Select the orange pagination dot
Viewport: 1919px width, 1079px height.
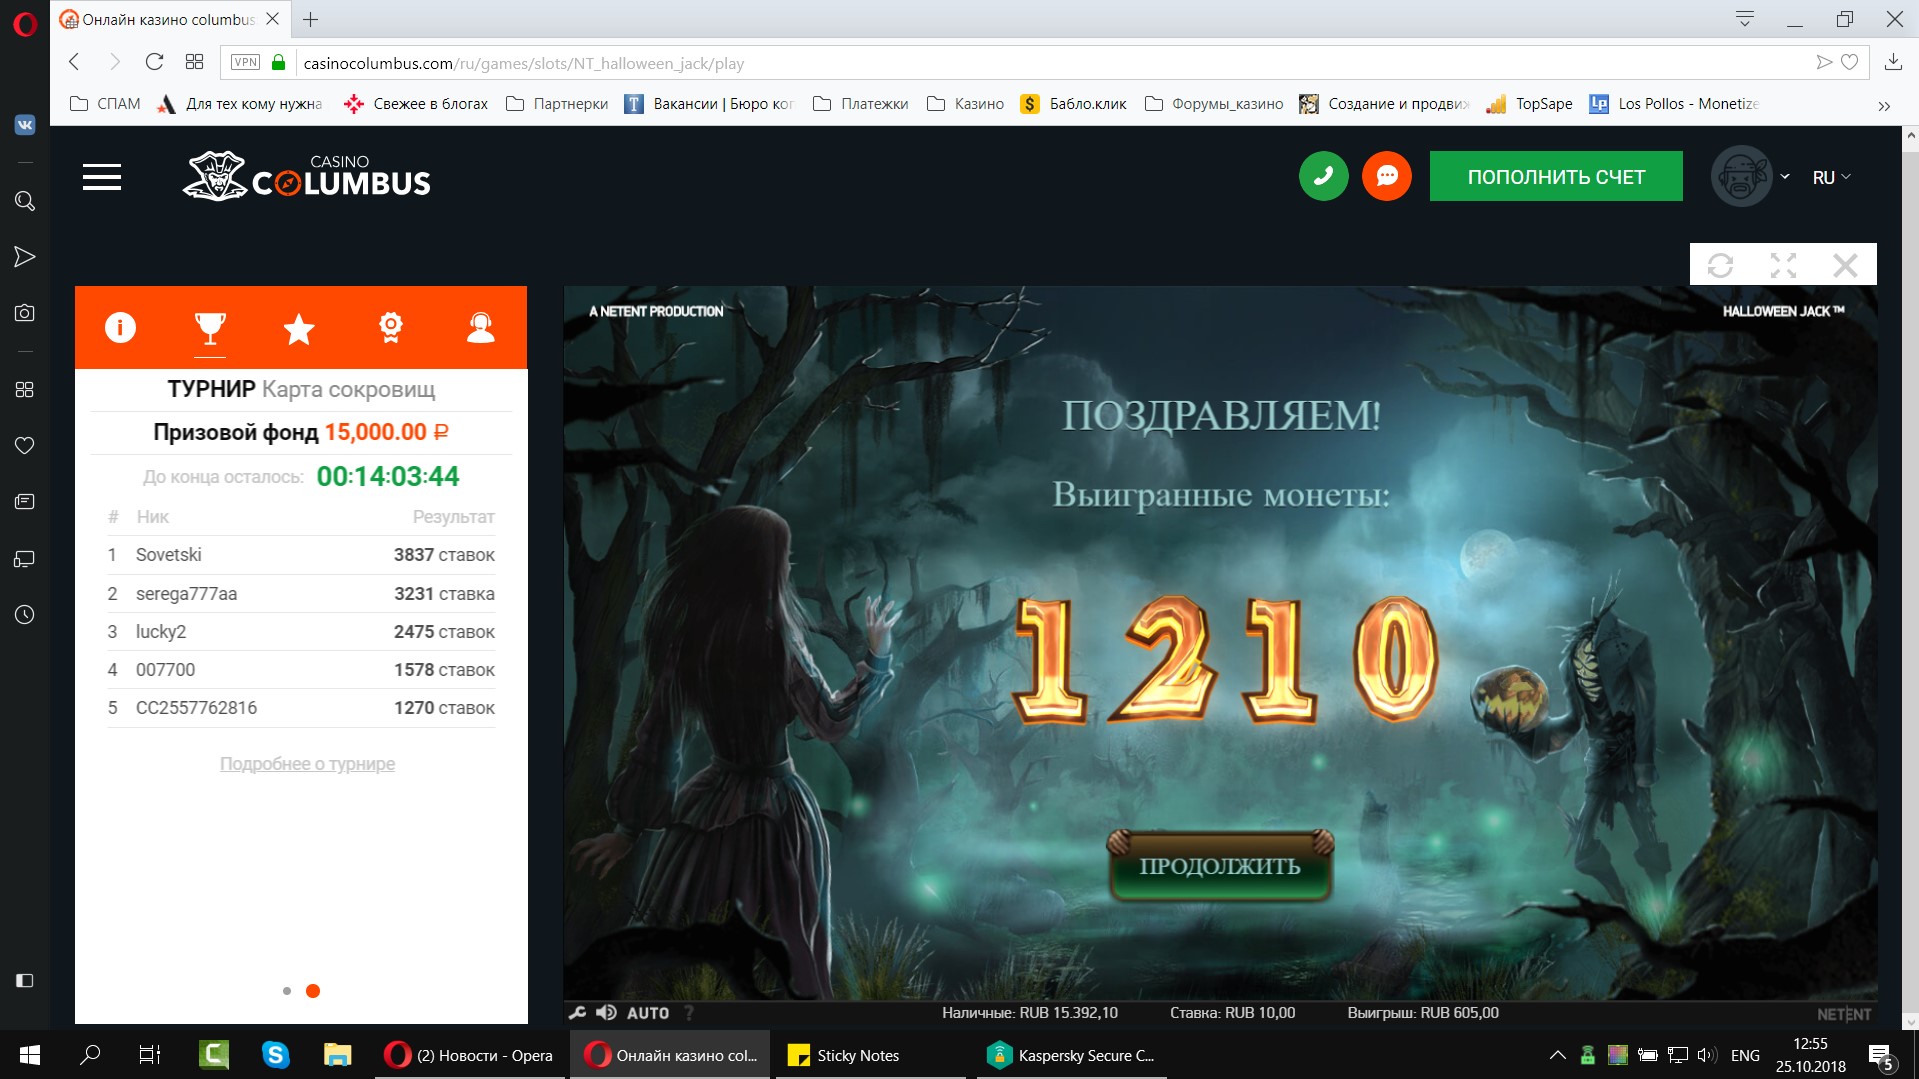click(313, 991)
